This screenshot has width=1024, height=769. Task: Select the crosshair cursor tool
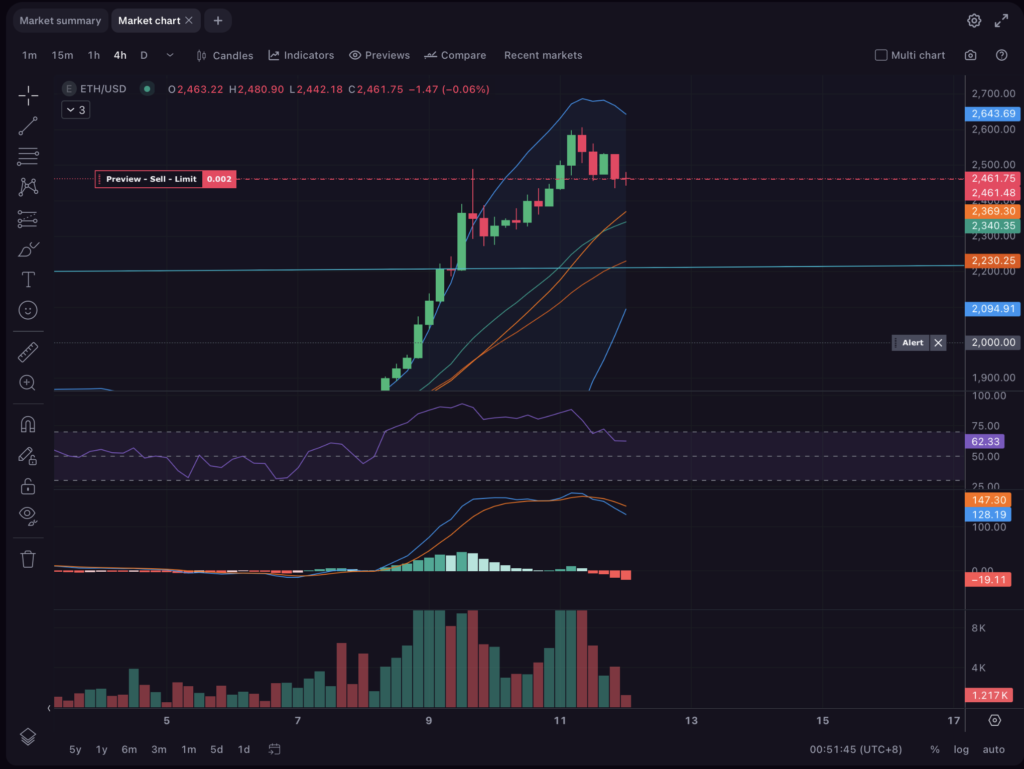(x=27, y=95)
